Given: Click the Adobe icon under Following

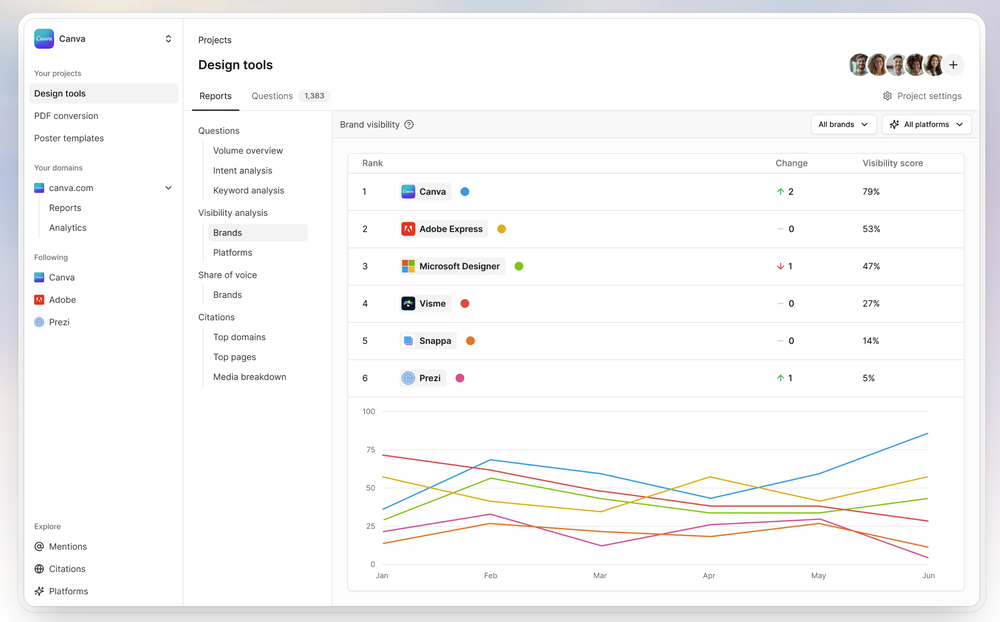Looking at the screenshot, I should tap(39, 300).
